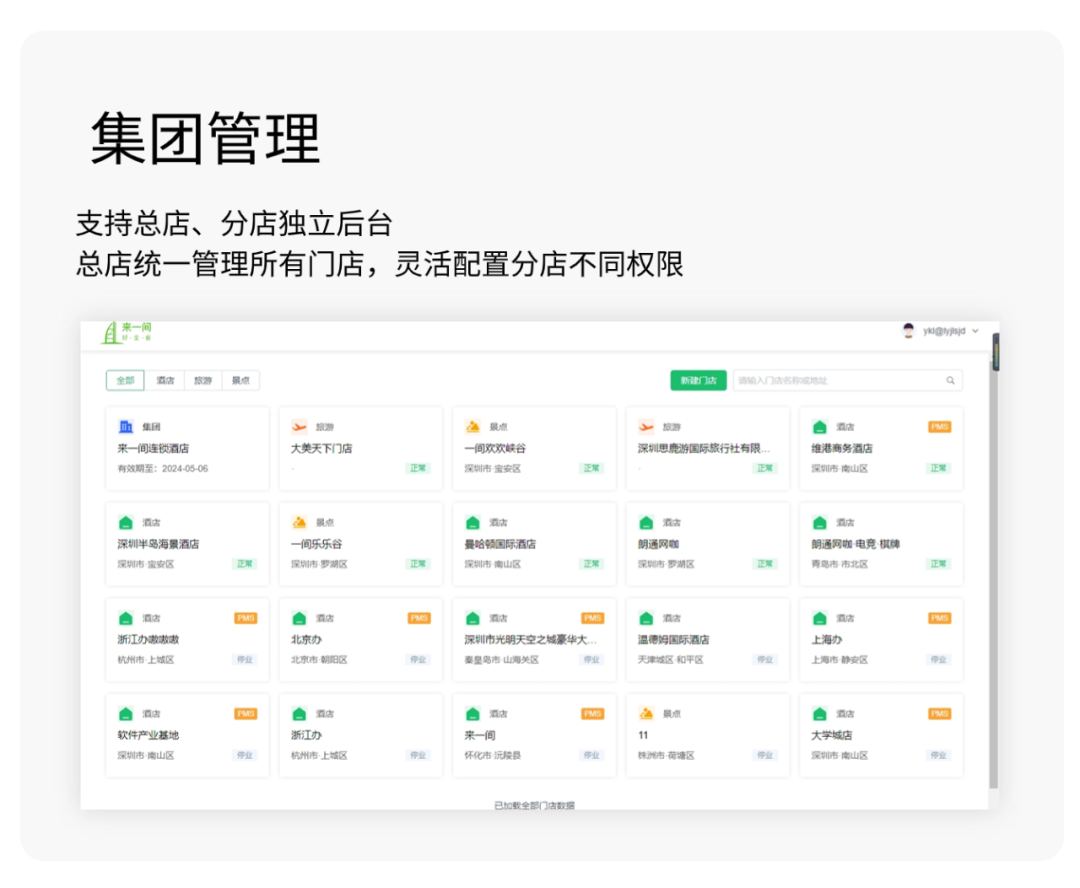This screenshot has height=888, width=1080.
Task: Select the 正常 status tag on 曼哈顿国际酒店
Action: click(592, 564)
